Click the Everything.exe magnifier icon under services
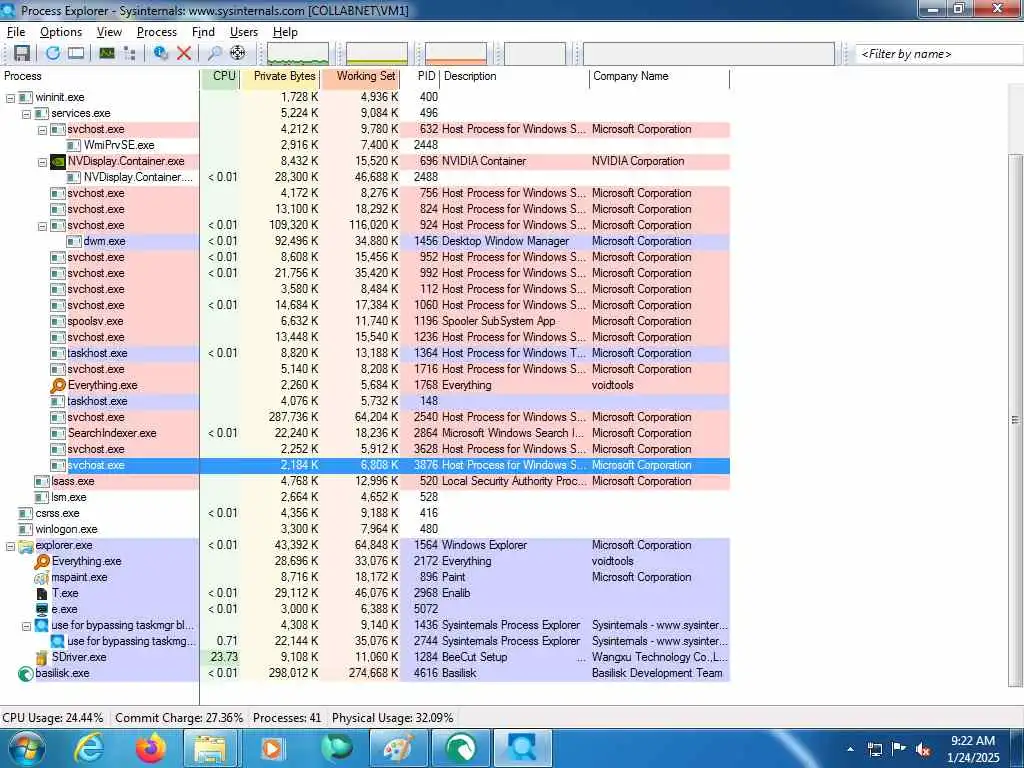This screenshot has height=768, width=1024. click(58, 385)
